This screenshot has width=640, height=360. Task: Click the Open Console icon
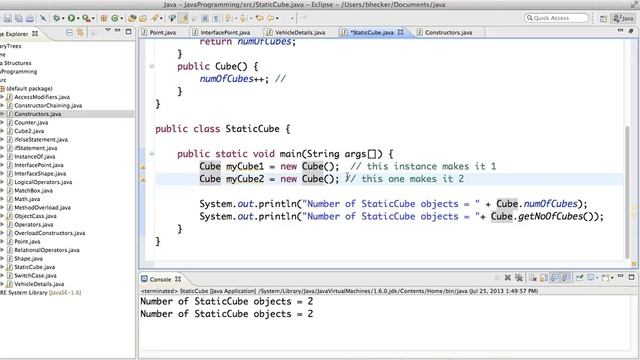[606, 278]
